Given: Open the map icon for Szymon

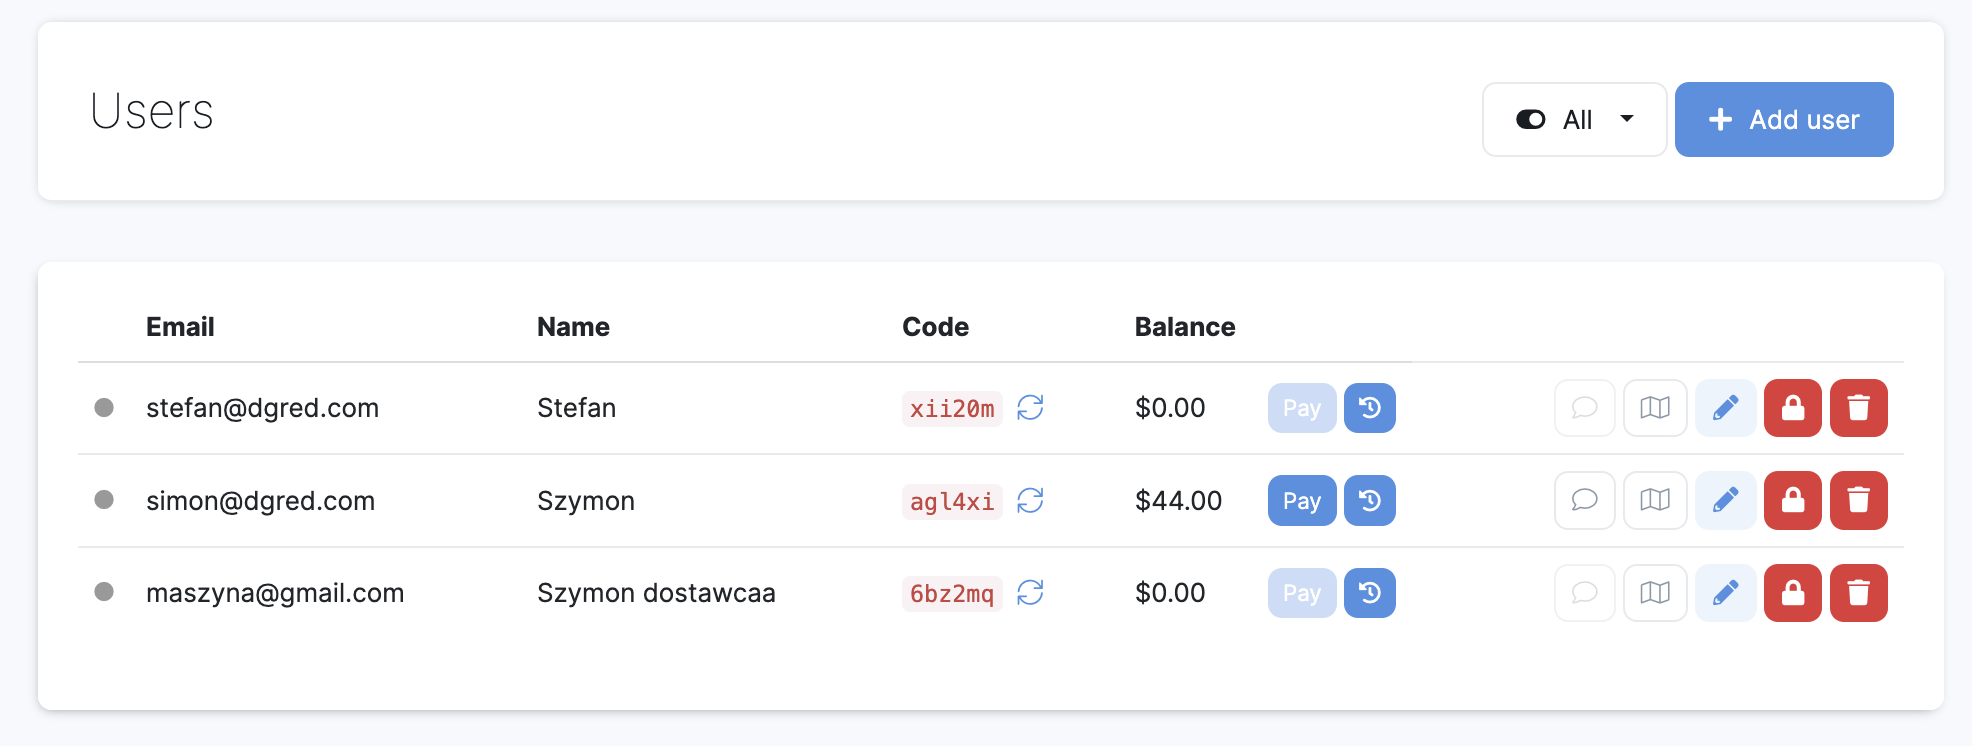Looking at the screenshot, I should coord(1655,500).
